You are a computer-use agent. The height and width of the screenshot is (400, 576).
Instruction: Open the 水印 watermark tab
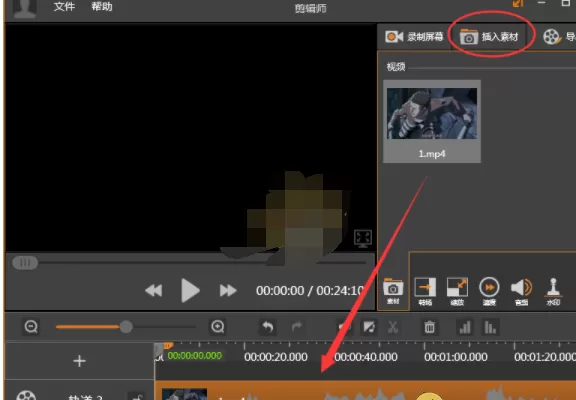click(553, 292)
